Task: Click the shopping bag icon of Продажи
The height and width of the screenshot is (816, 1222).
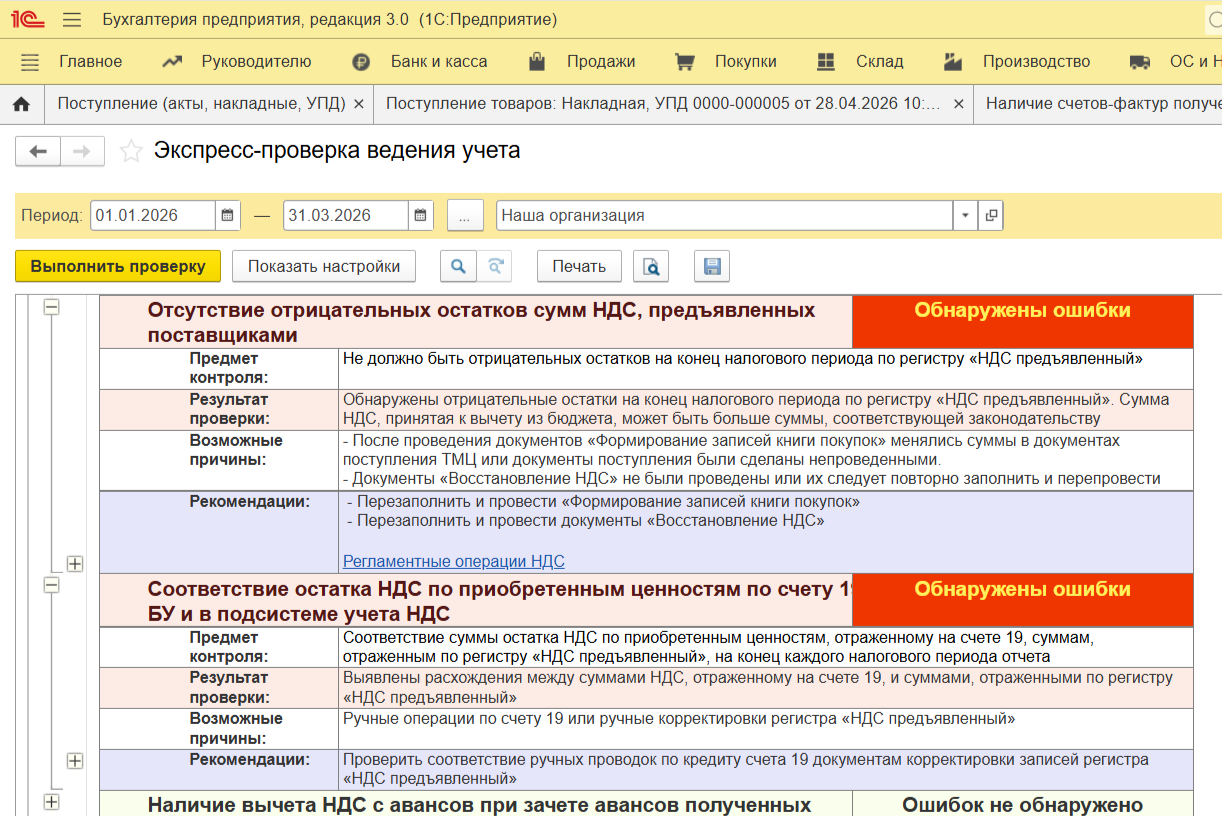Action: point(537,62)
